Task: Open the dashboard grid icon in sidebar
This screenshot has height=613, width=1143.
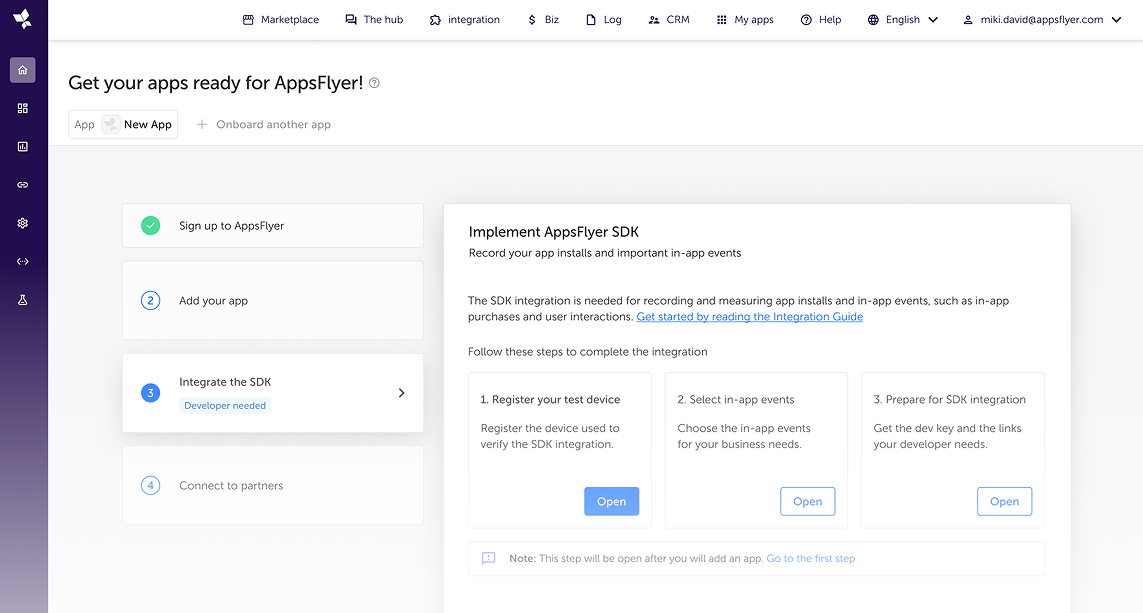Action: click(23, 108)
